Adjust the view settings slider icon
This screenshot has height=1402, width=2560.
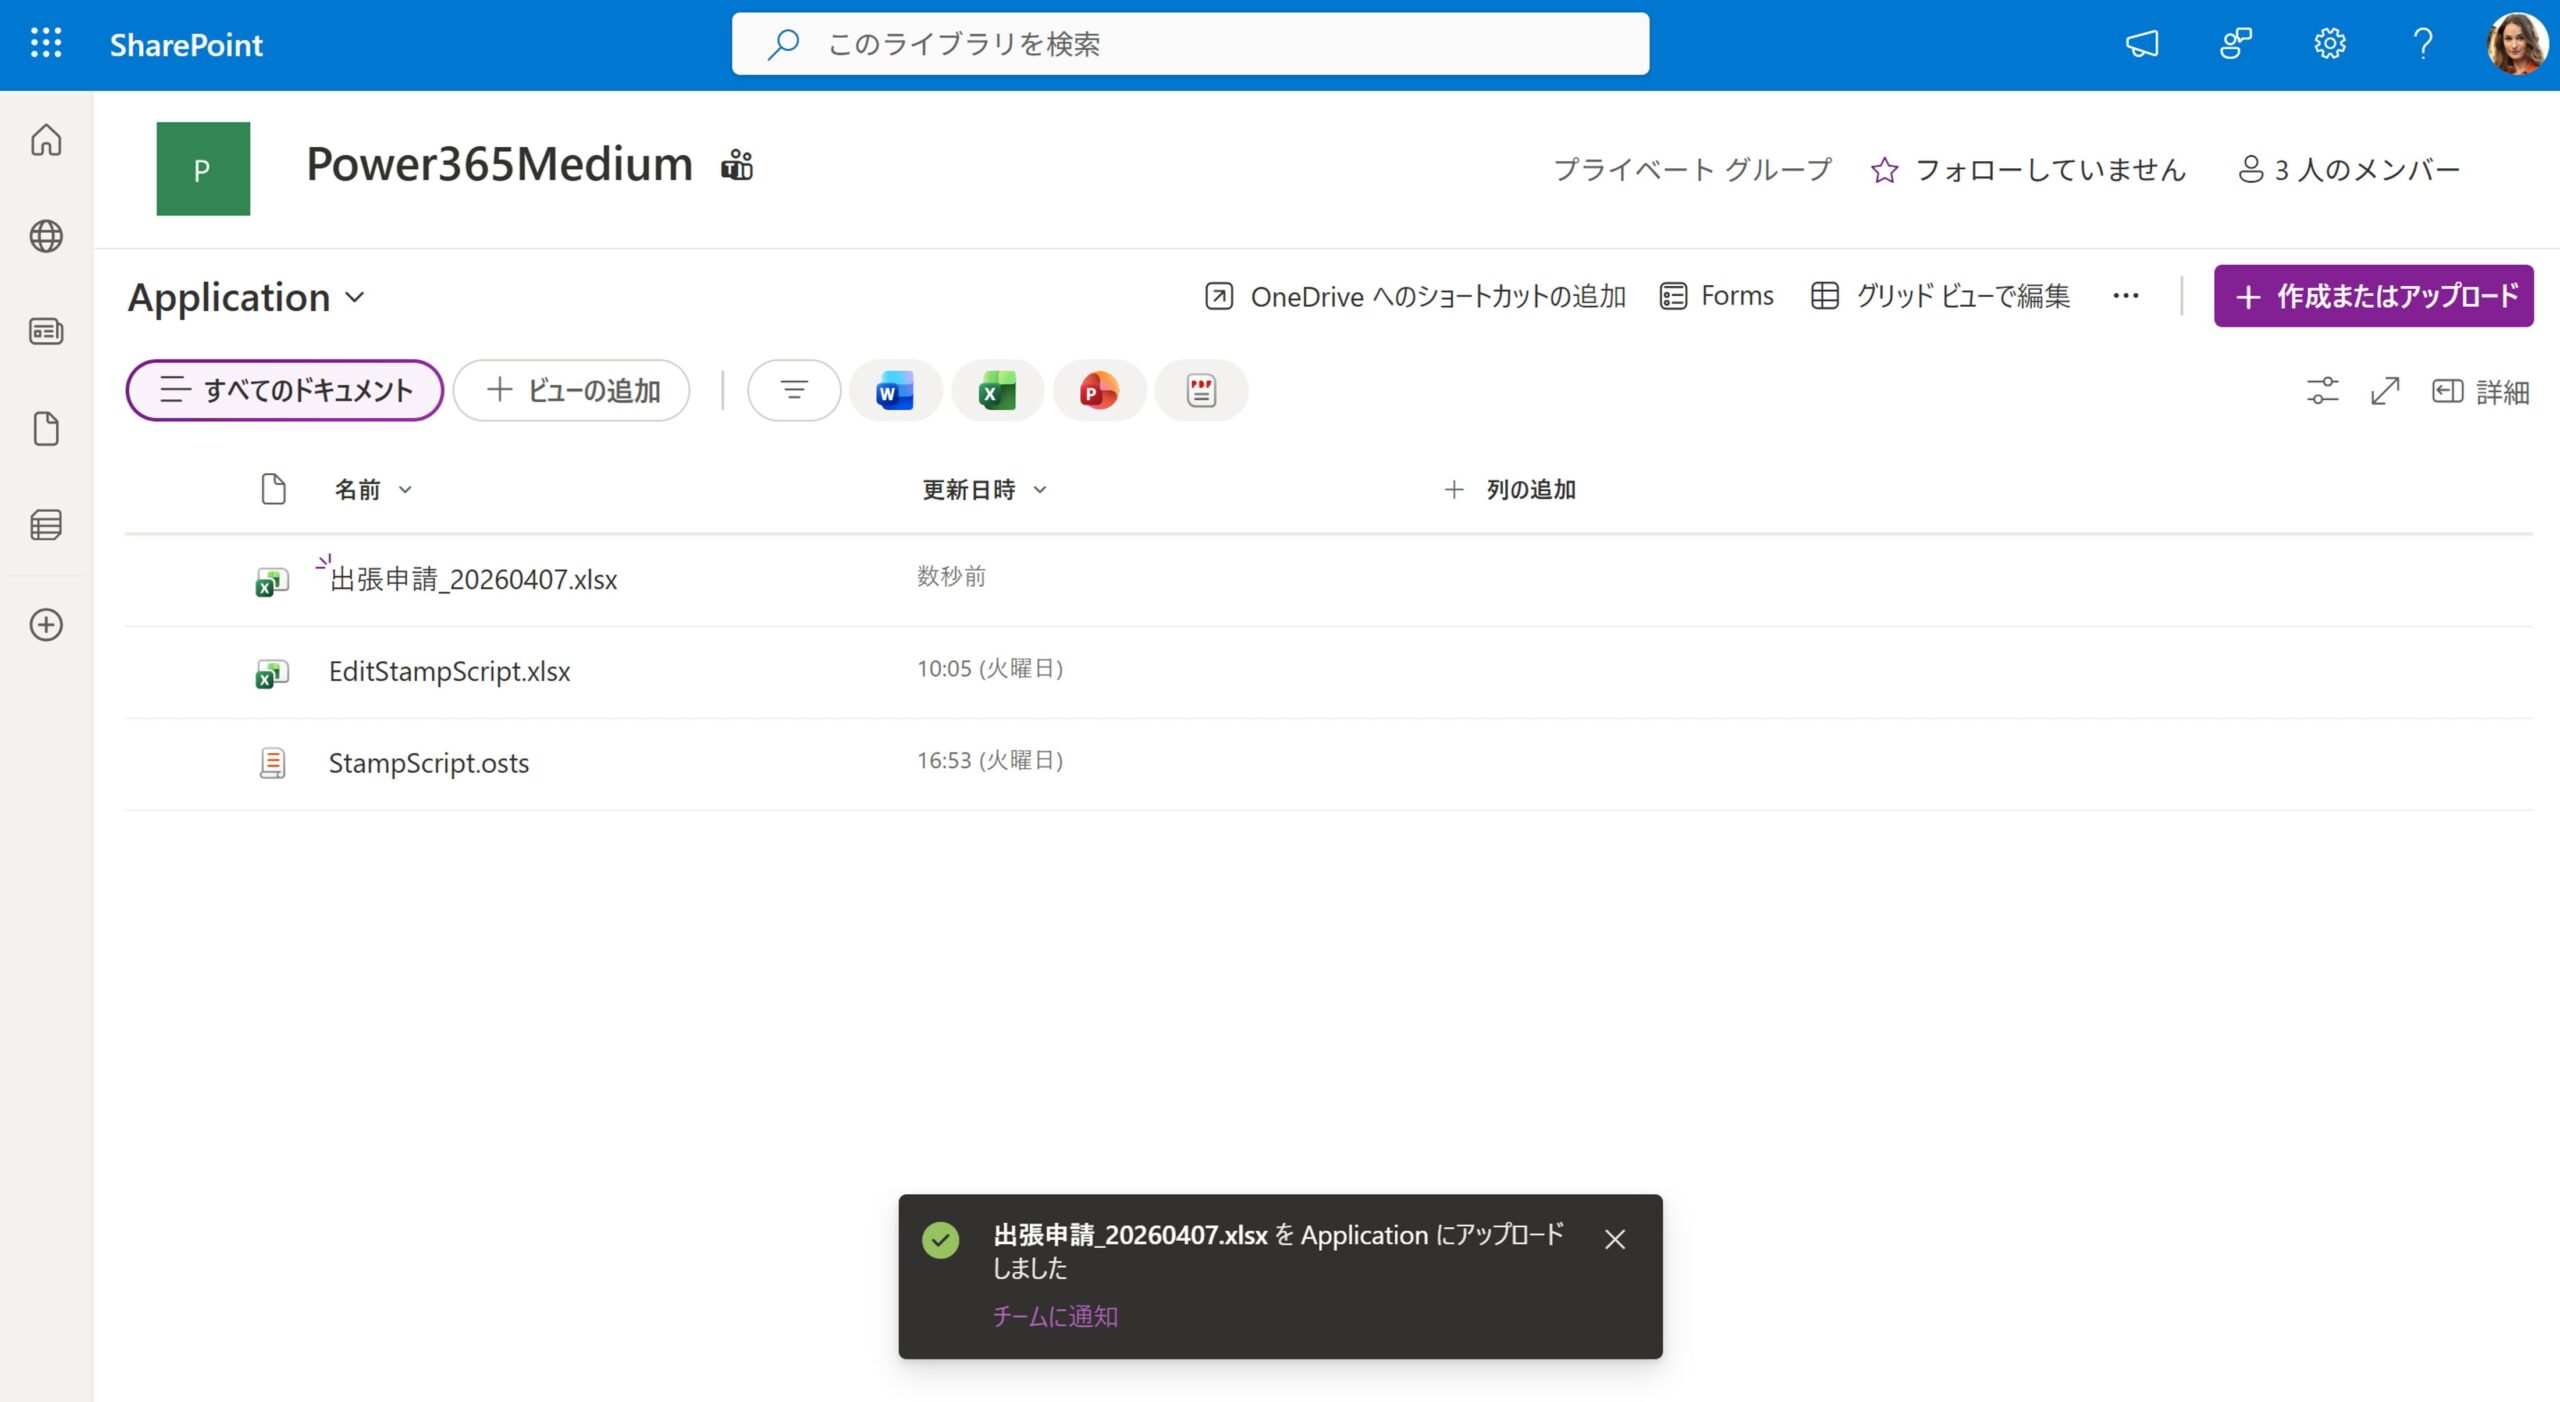2322,391
